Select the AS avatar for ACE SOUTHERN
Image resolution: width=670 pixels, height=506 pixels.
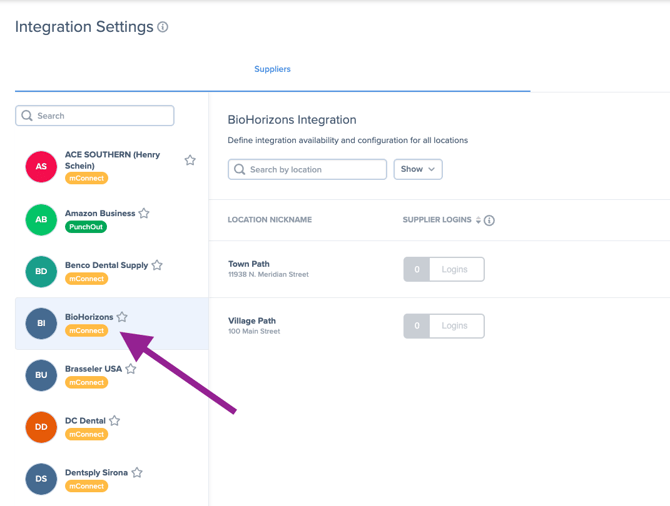click(41, 166)
